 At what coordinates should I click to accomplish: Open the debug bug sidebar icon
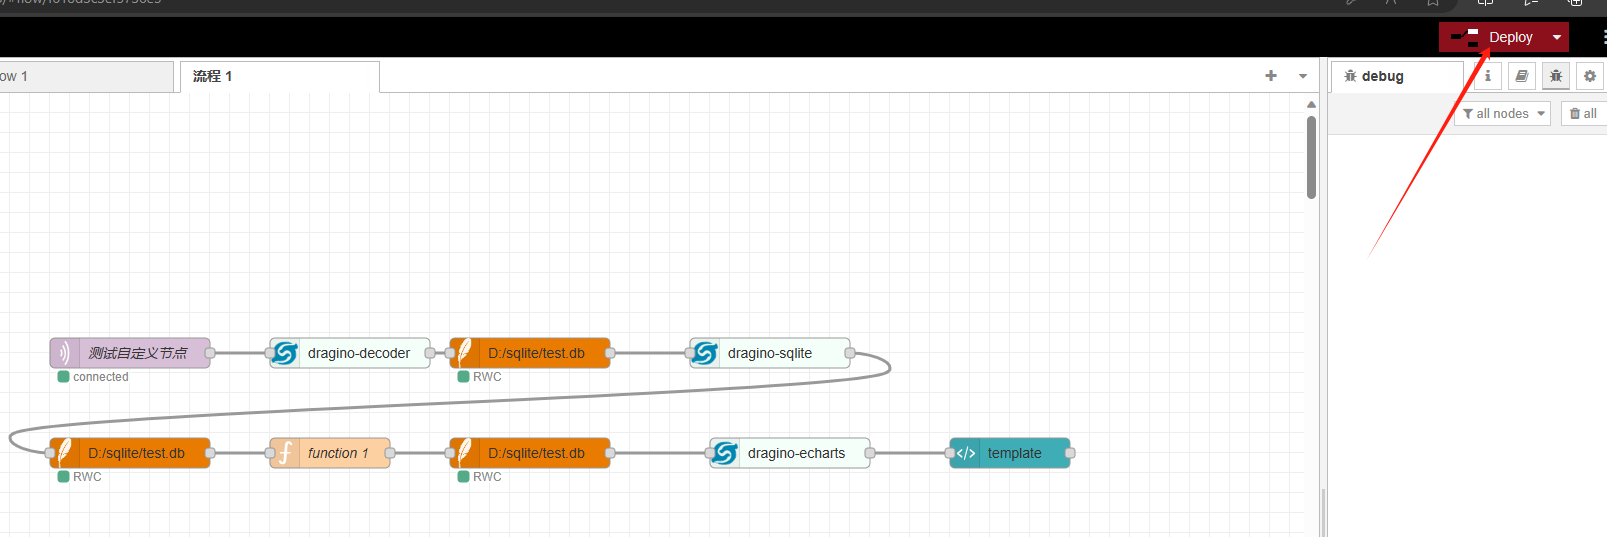click(1555, 76)
